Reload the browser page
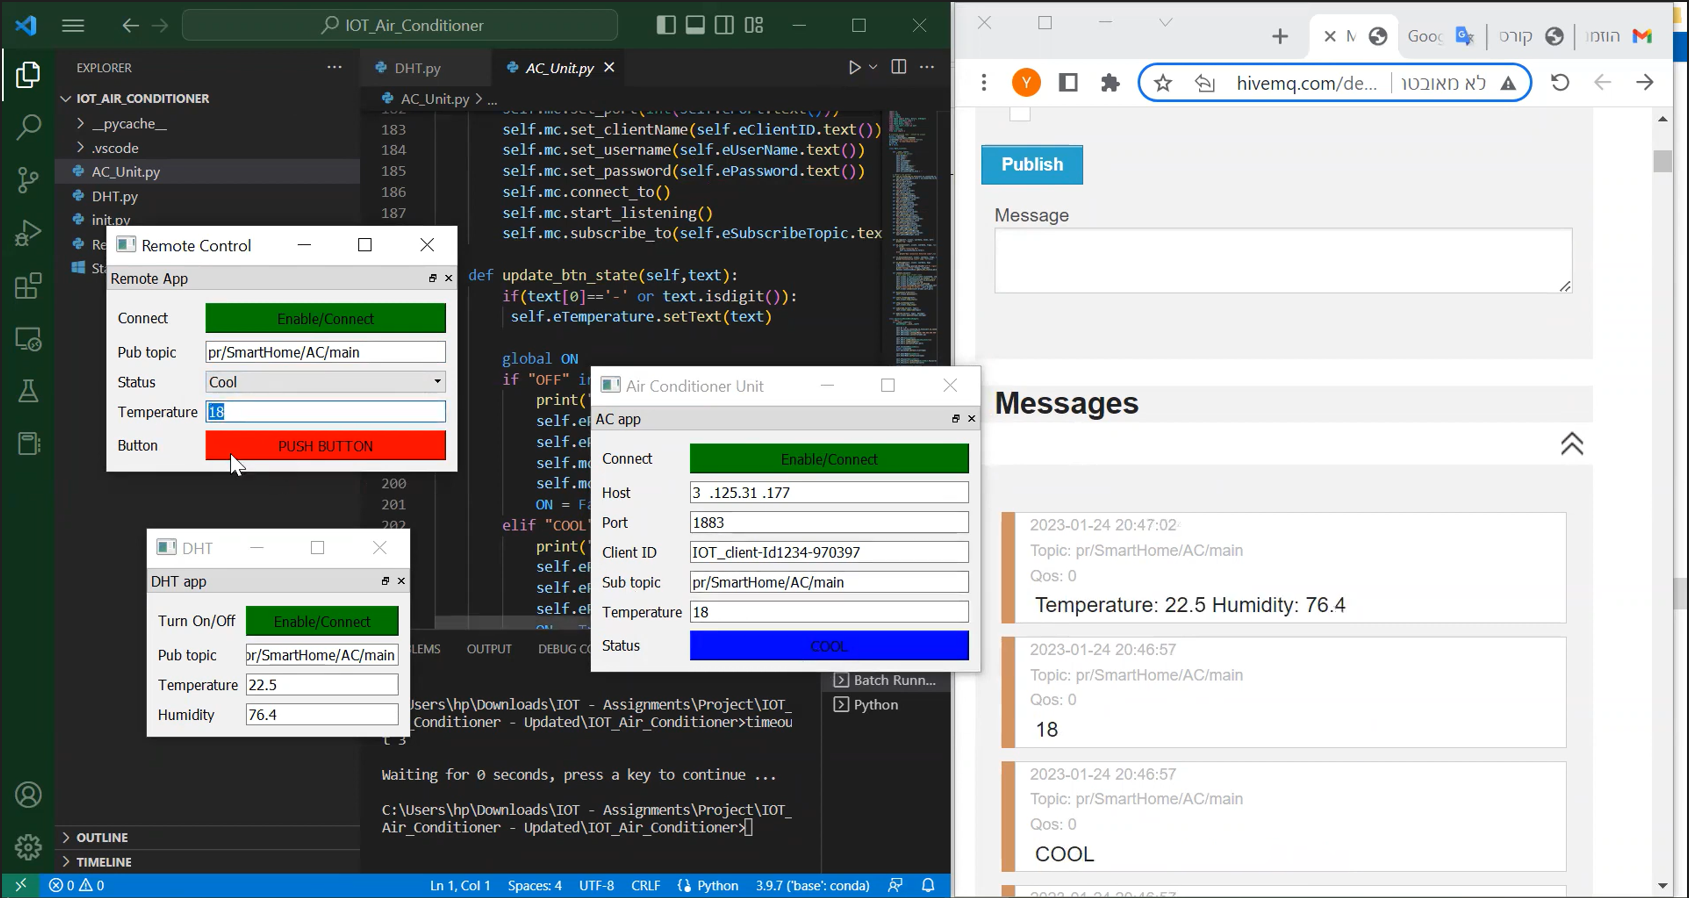The image size is (1689, 898). click(x=1560, y=83)
